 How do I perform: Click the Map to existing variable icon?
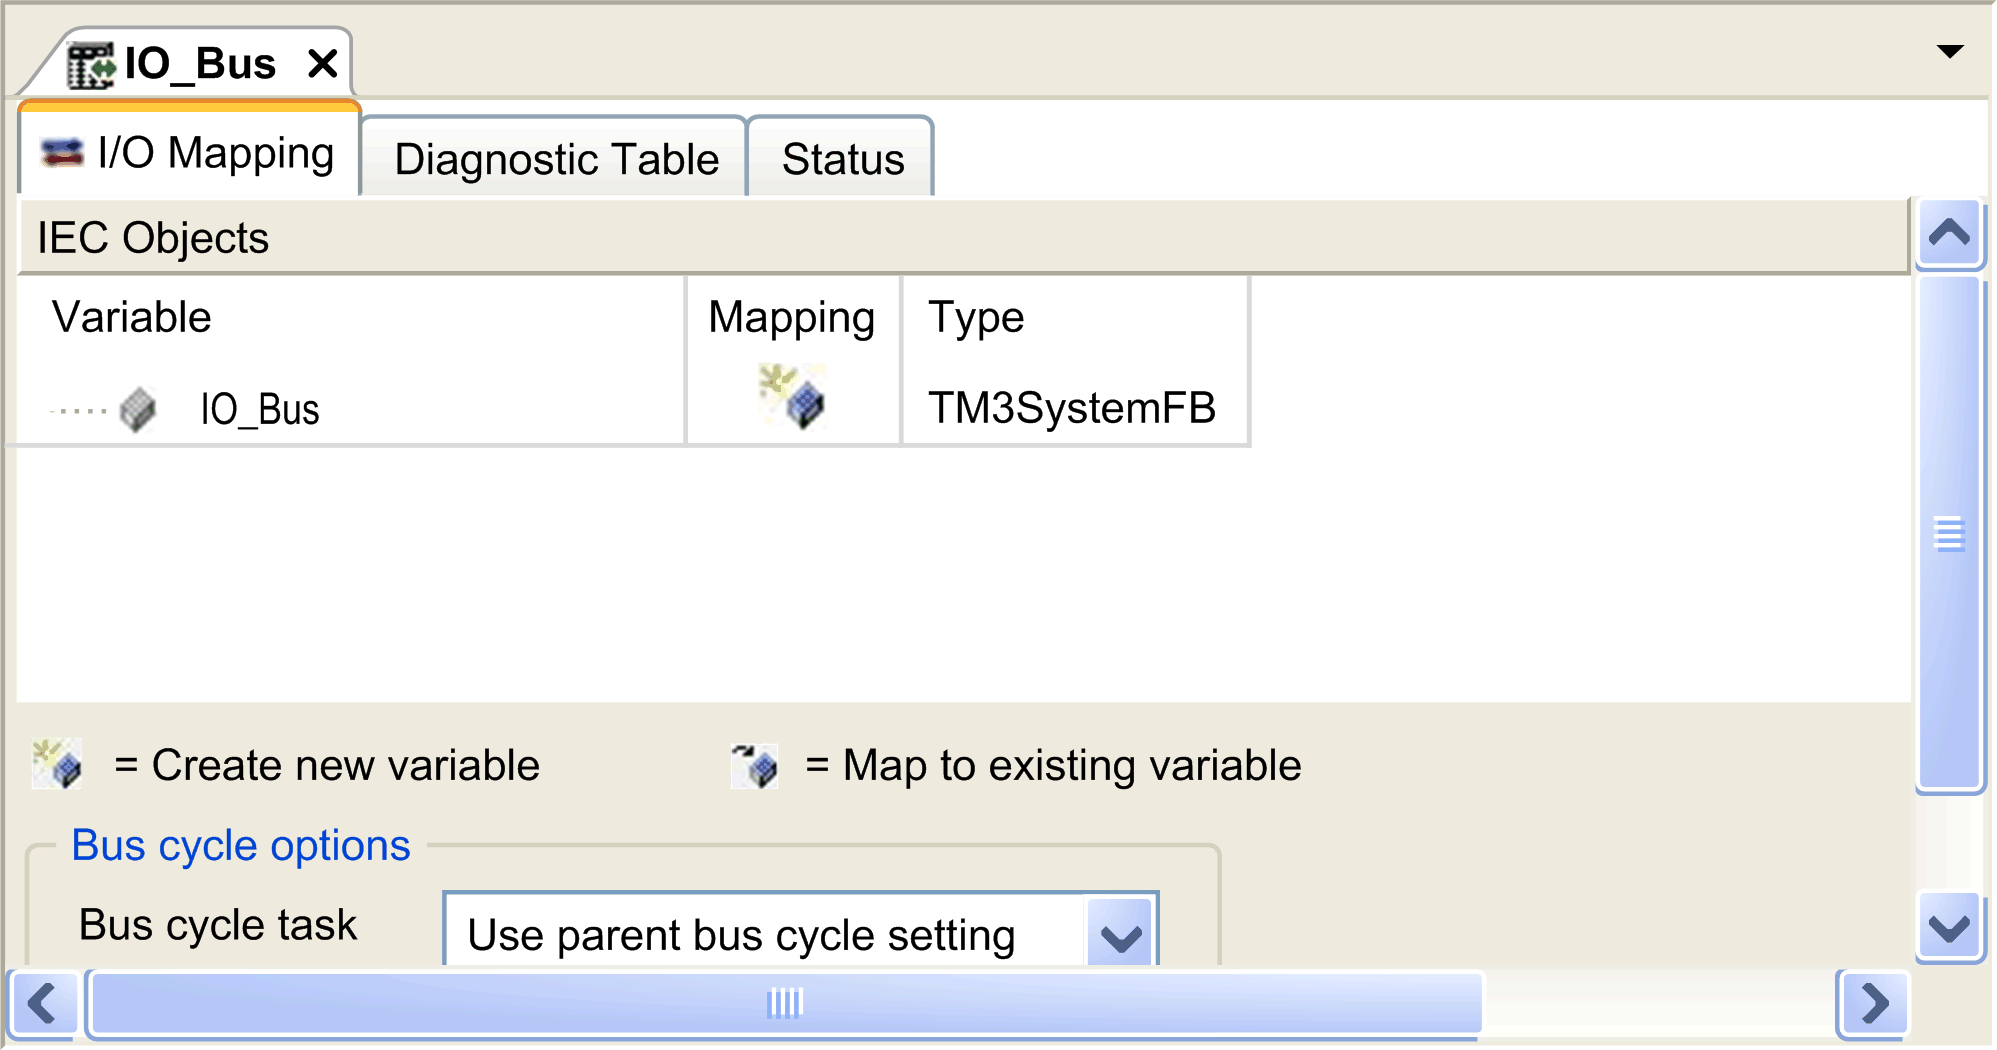tap(754, 766)
